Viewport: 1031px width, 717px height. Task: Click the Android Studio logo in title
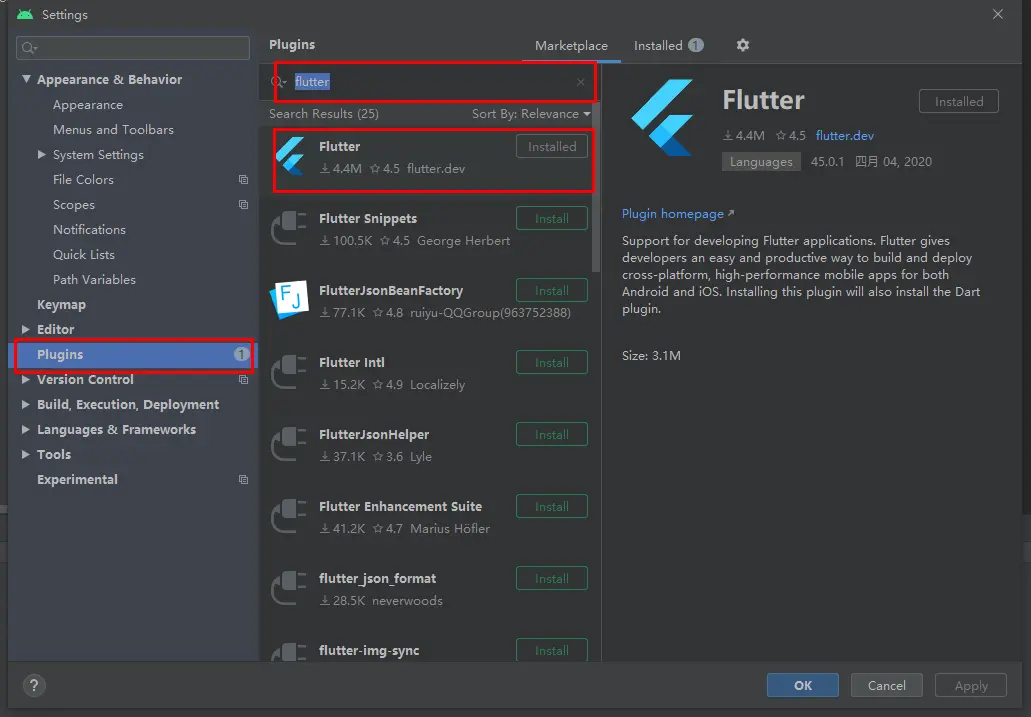pyautogui.click(x=25, y=14)
